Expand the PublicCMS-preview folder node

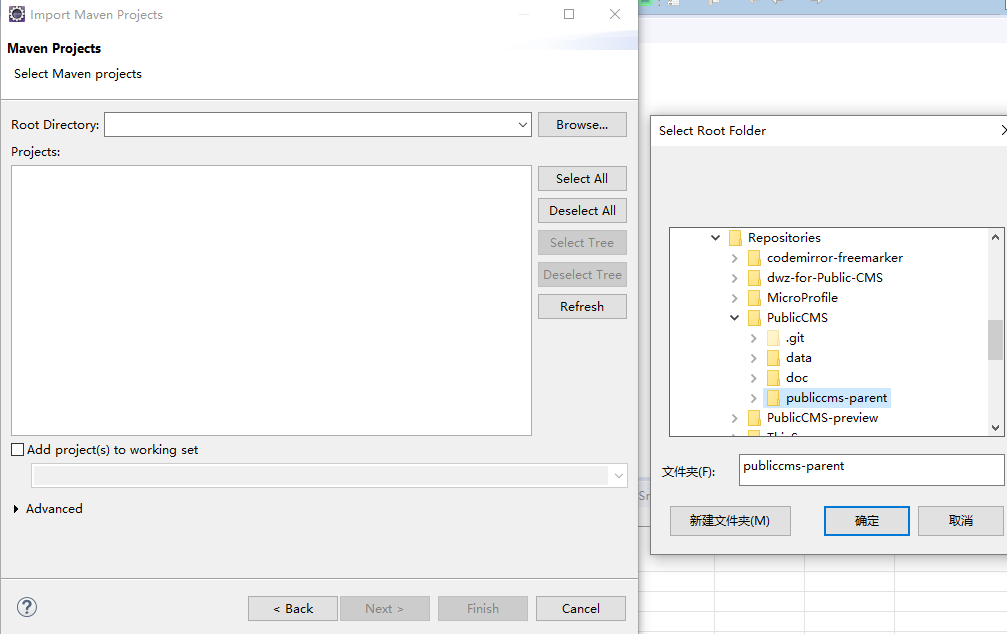(735, 418)
